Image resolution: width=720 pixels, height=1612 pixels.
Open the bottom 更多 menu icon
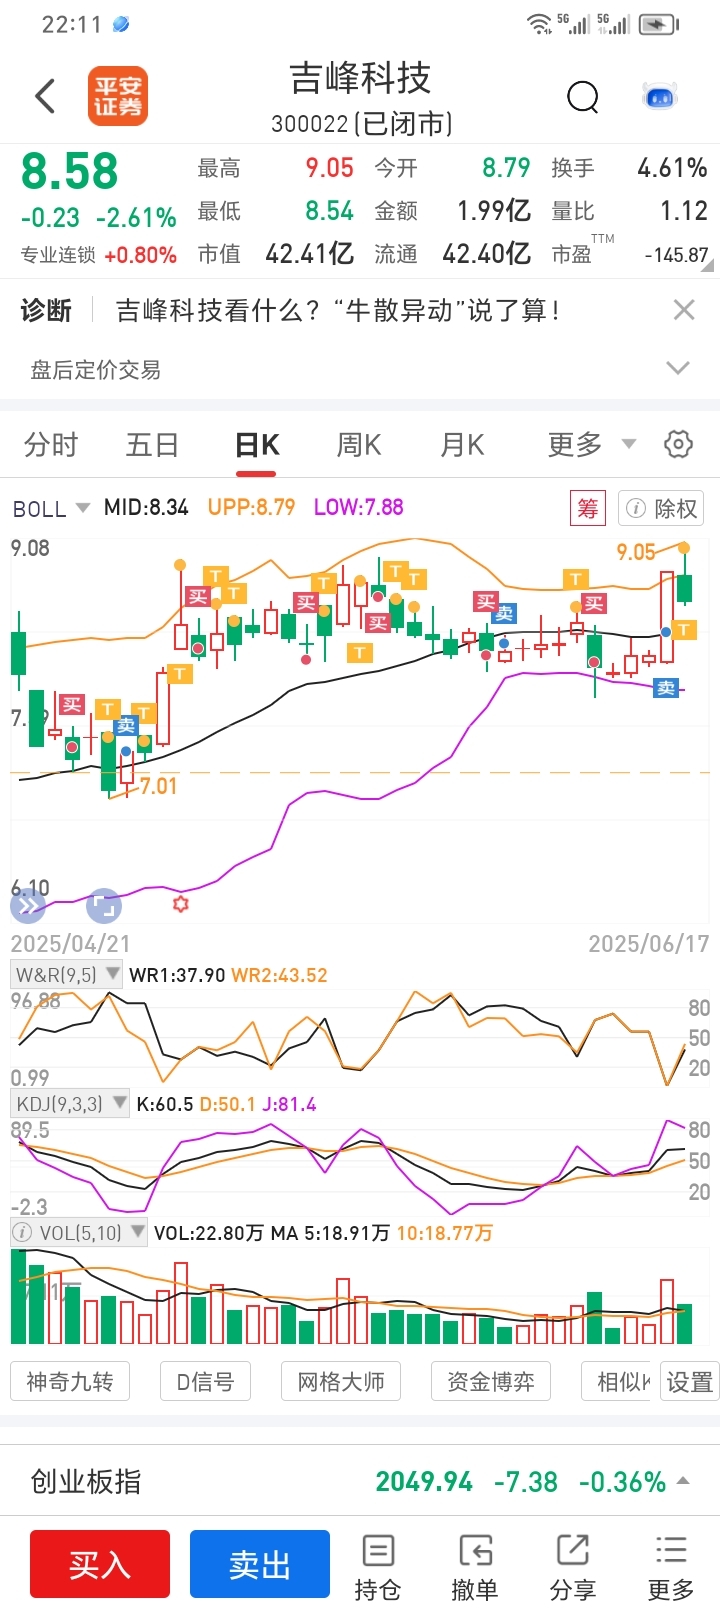pos(671,1567)
